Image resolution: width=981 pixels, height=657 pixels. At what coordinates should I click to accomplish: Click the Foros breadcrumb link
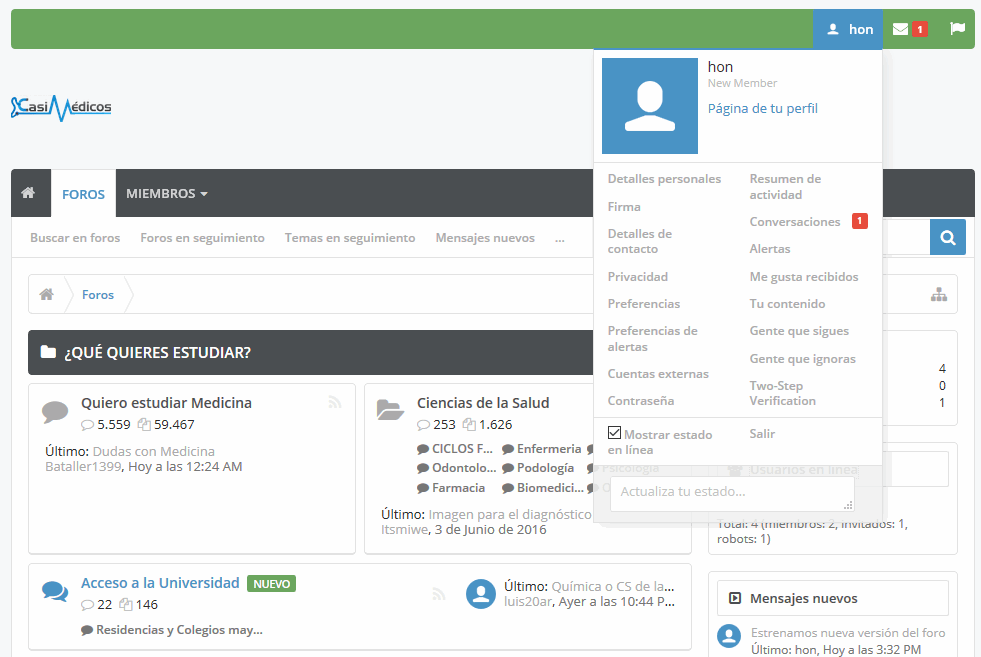[98, 295]
